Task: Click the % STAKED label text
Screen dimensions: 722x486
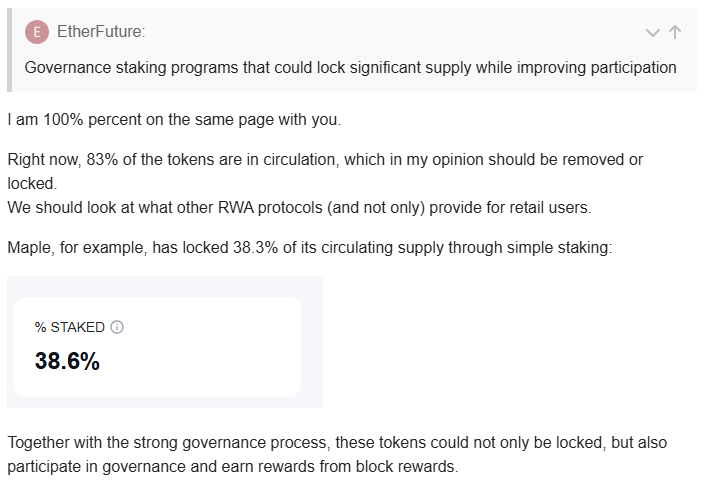Action: pos(70,327)
